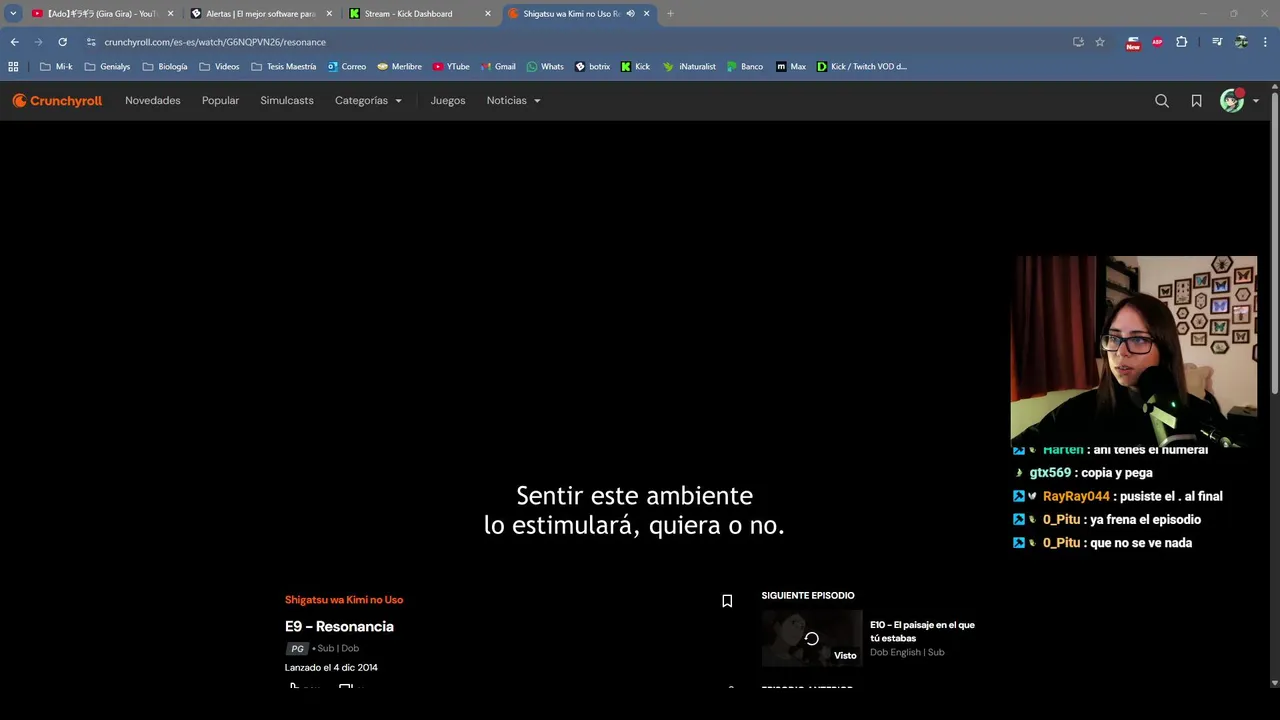The height and width of the screenshot is (720, 1280).
Task: Open the media controls icon in toolbar
Action: (x=1217, y=42)
